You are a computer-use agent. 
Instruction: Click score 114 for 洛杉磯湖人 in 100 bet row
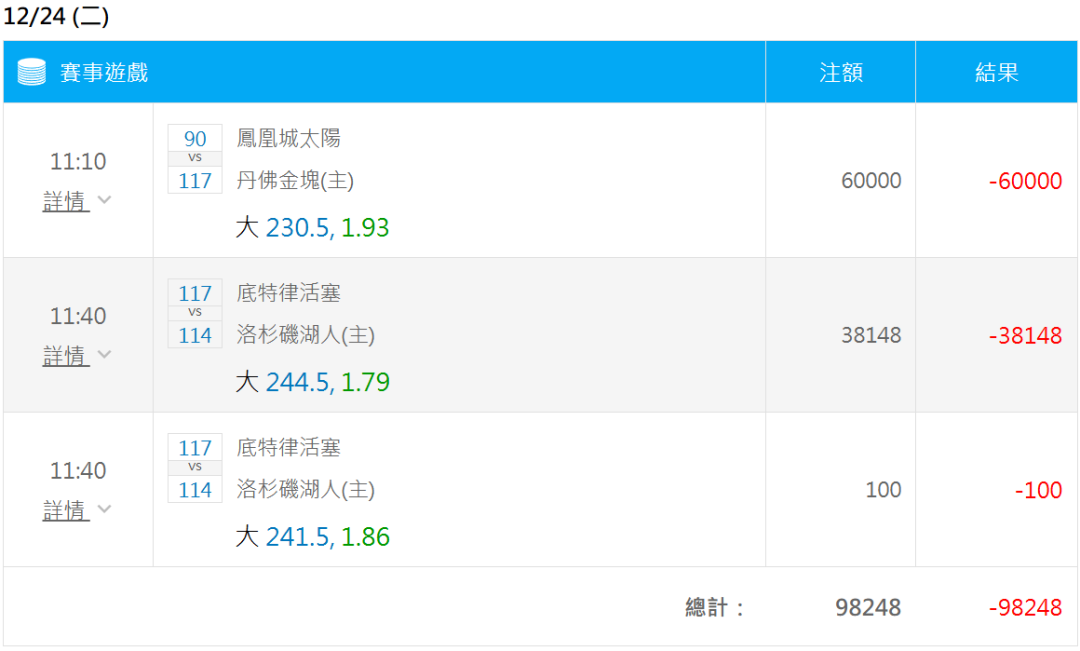[x=195, y=490]
